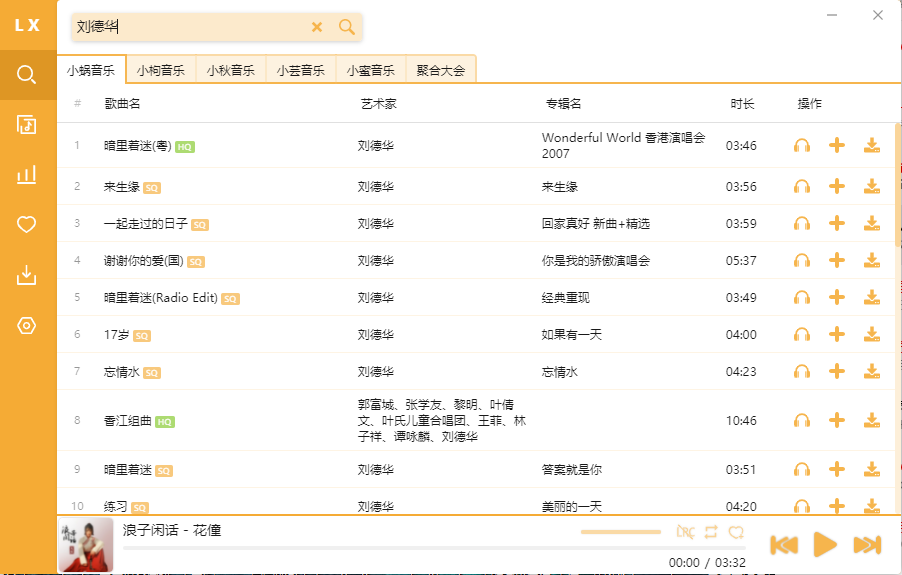Adjust the volume slider in player bar
The image size is (902, 575).
pyautogui.click(x=620, y=532)
